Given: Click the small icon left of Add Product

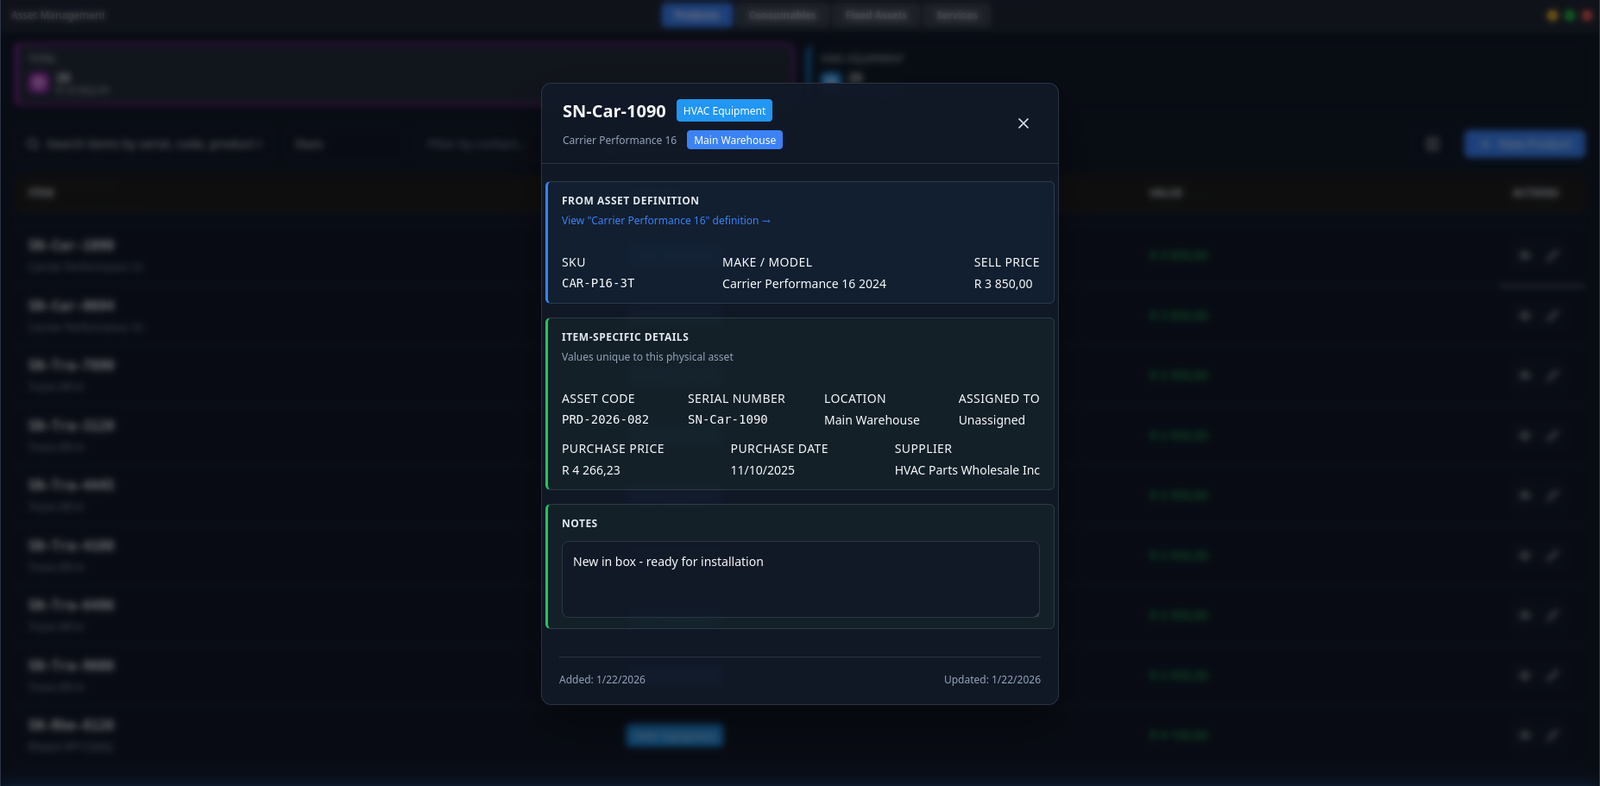Looking at the screenshot, I should (x=1432, y=144).
